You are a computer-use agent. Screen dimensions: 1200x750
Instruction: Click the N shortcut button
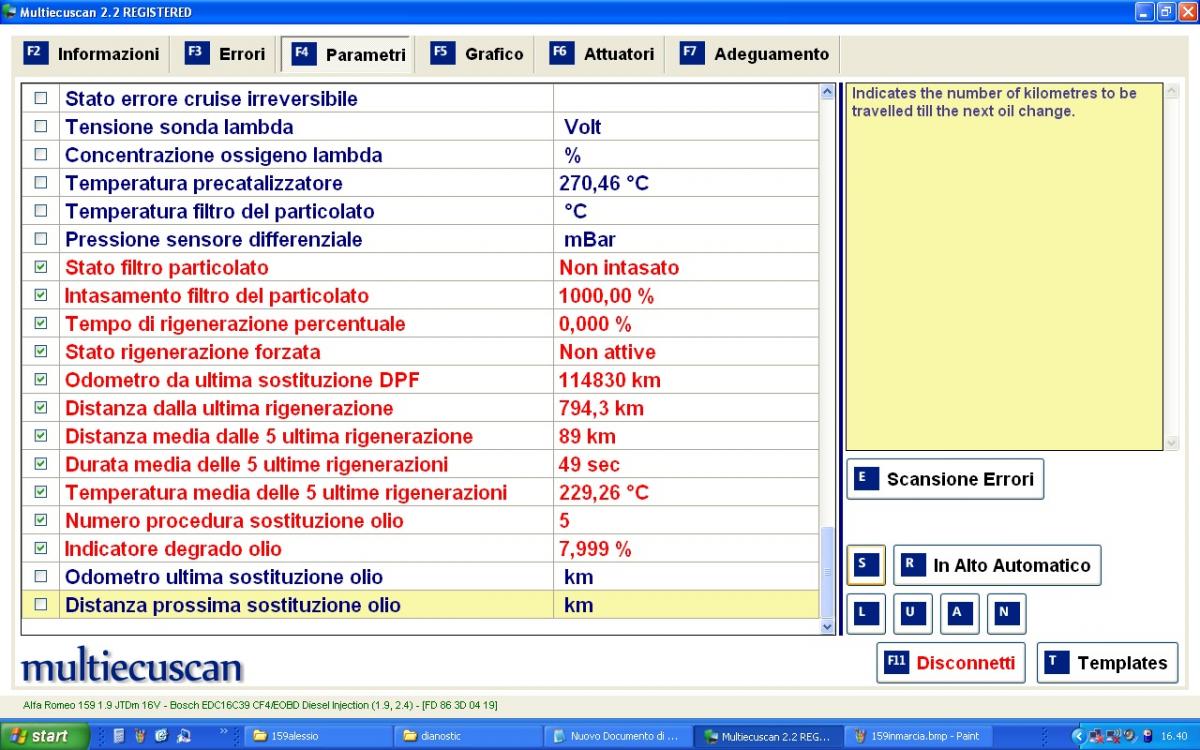(x=1006, y=614)
